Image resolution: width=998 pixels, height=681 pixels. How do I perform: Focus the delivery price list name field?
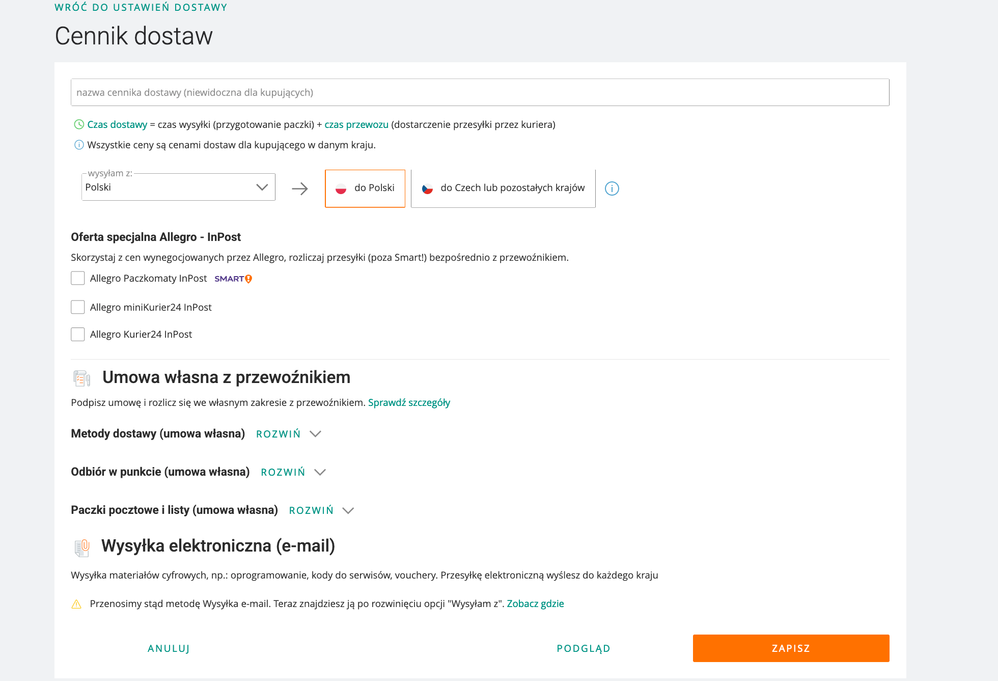[480, 92]
